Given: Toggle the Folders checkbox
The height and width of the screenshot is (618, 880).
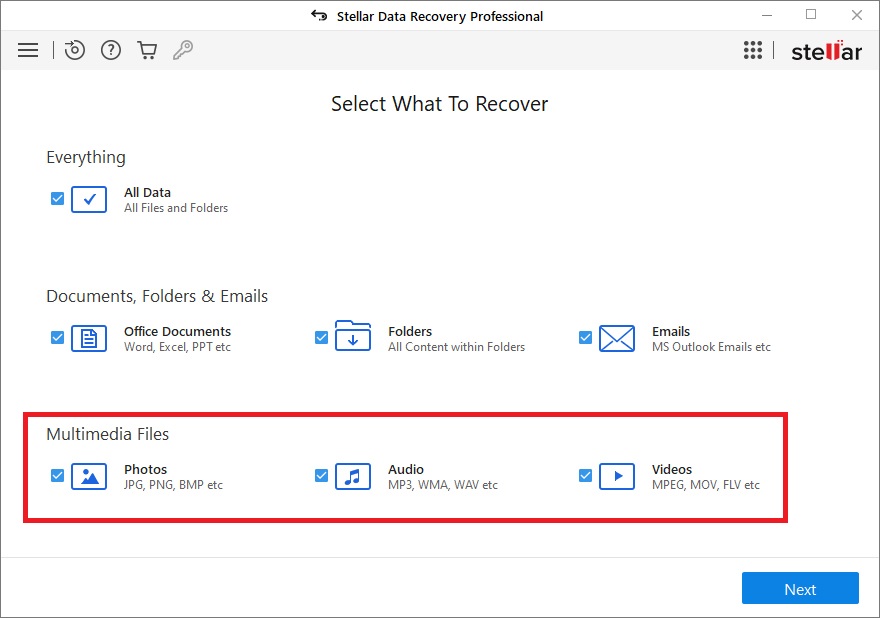Looking at the screenshot, I should 321,337.
